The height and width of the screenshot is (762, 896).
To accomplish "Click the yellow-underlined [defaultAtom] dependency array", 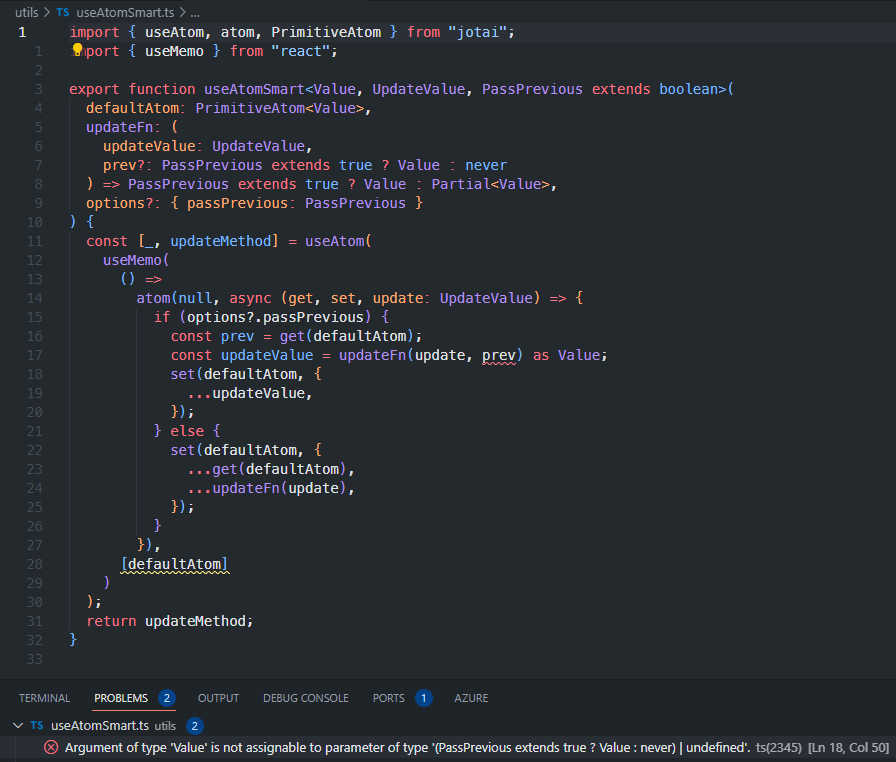I will coord(175,564).
